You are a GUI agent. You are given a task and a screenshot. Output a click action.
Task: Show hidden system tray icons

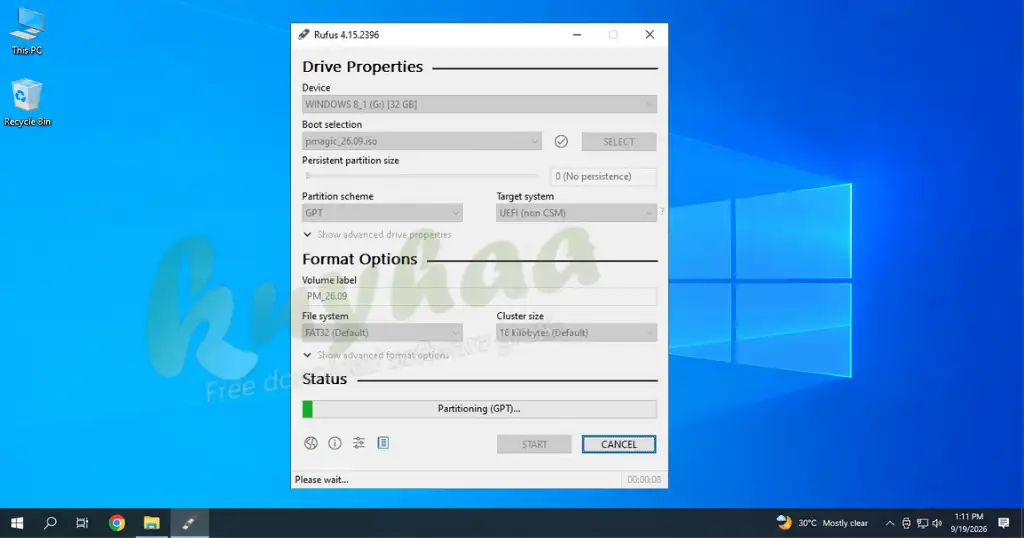pos(889,523)
